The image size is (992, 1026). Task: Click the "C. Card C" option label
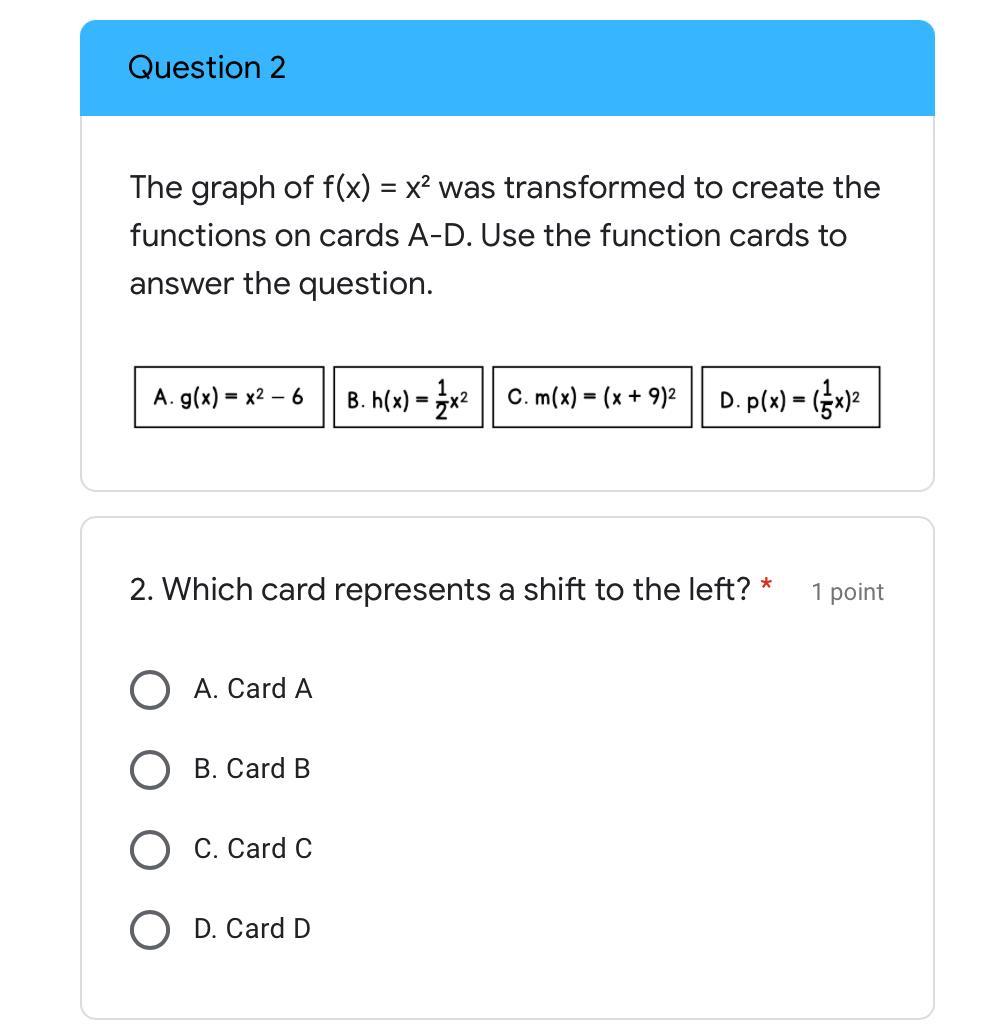(253, 849)
